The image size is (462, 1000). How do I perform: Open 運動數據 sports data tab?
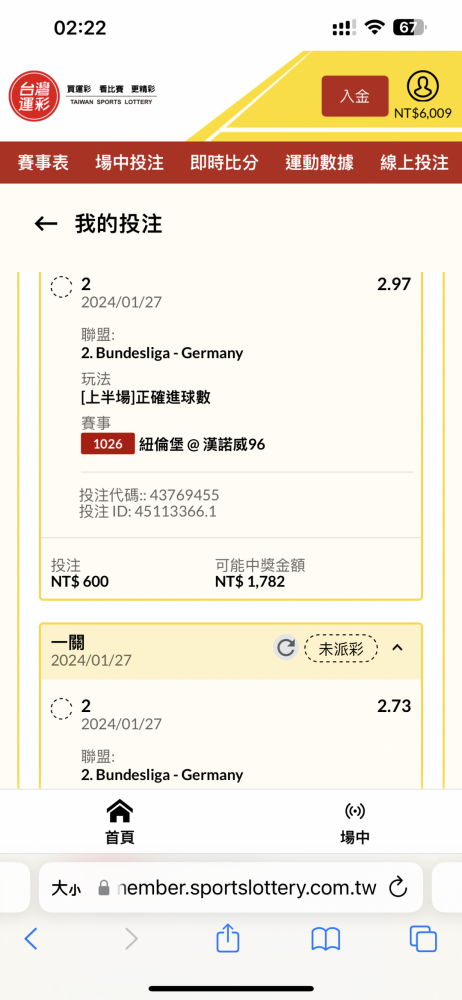pos(319,163)
